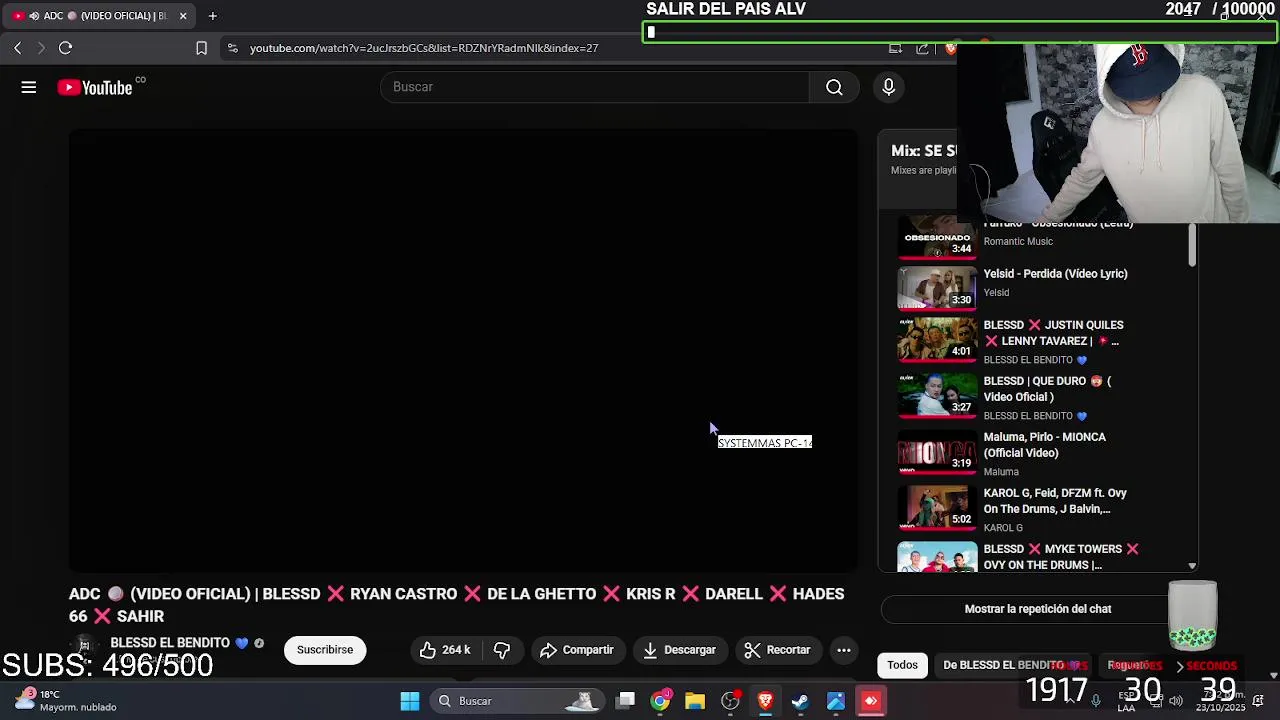Open the more actions three-dot menu
This screenshot has width=1280, height=720.
click(844, 650)
